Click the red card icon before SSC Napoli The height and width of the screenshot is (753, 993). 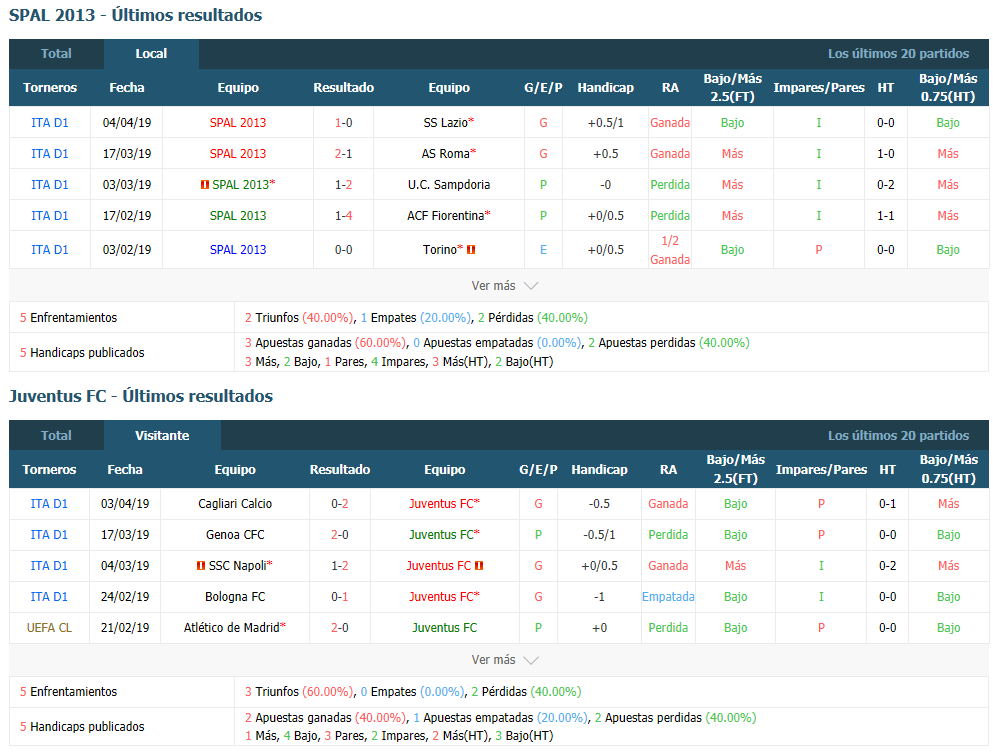[x=201, y=566]
